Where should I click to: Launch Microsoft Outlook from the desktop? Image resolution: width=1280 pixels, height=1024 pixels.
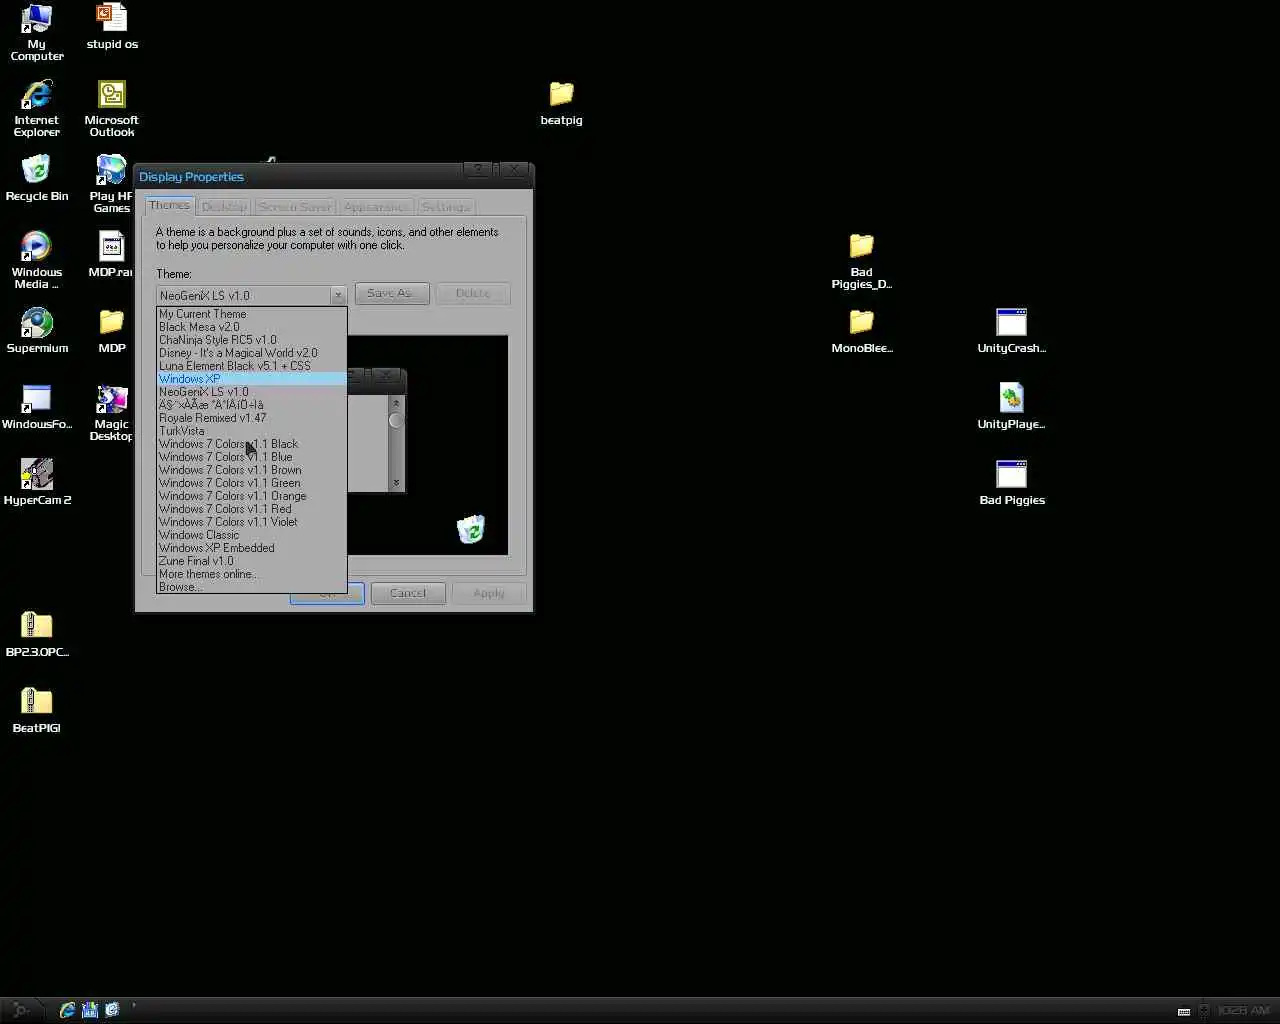pos(112,109)
